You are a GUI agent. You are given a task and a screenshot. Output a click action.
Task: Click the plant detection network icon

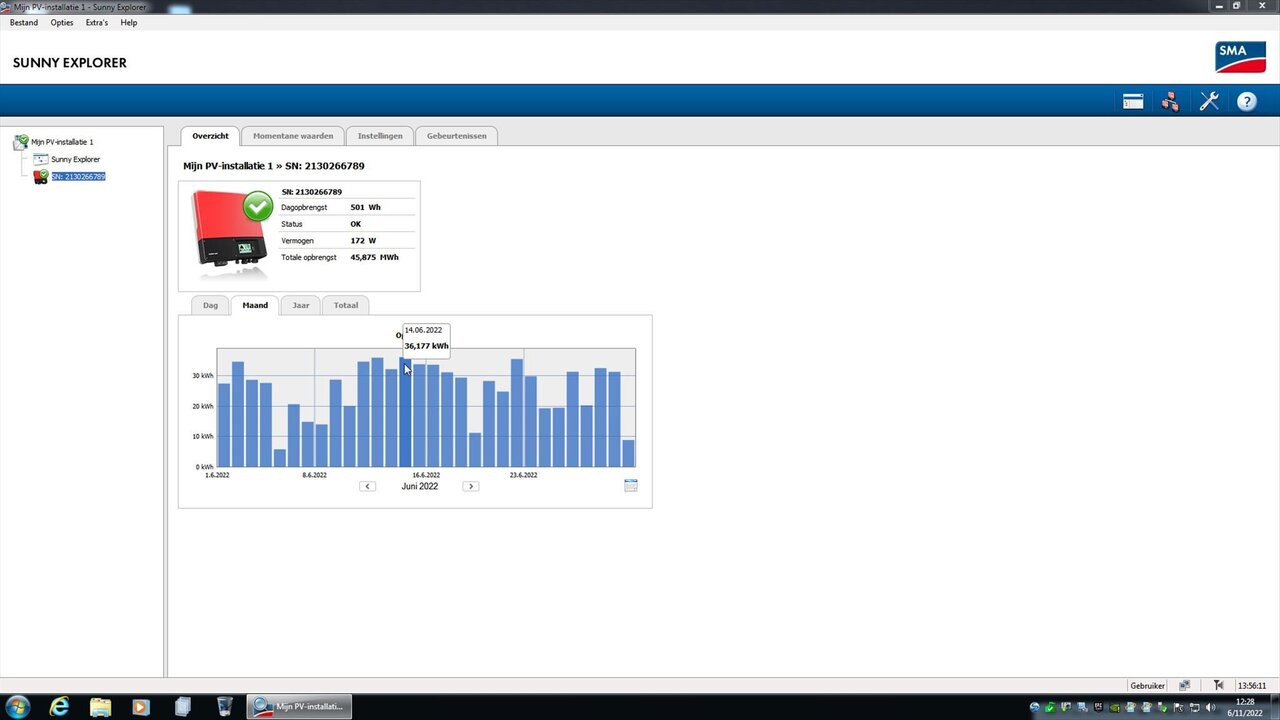click(1170, 100)
